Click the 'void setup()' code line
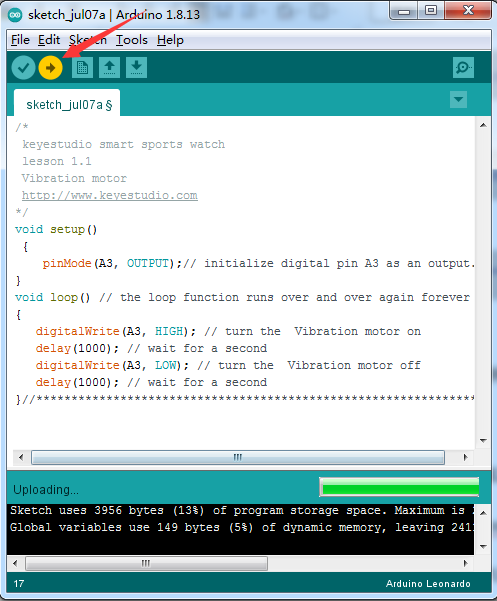 point(56,230)
